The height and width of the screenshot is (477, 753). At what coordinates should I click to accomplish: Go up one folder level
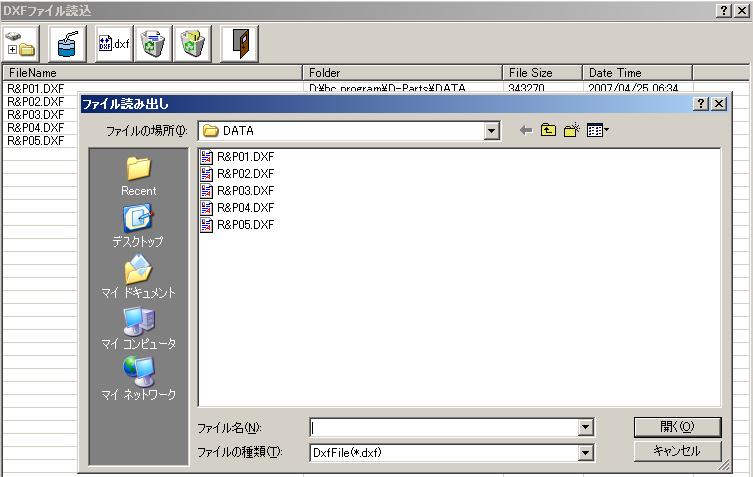(x=549, y=131)
